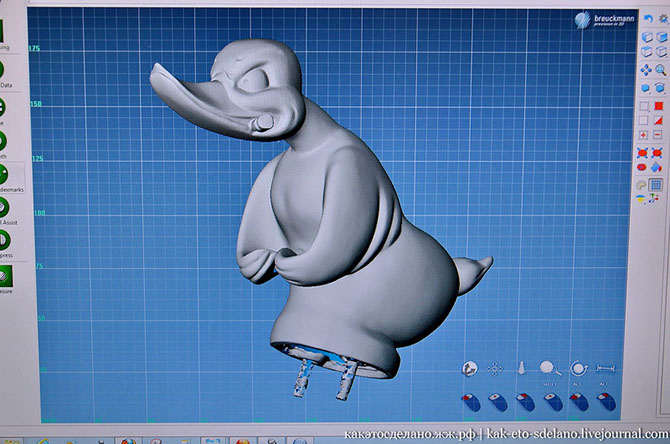
Task: Click the zoom magnifier navigation icon
Action: click(550, 368)
